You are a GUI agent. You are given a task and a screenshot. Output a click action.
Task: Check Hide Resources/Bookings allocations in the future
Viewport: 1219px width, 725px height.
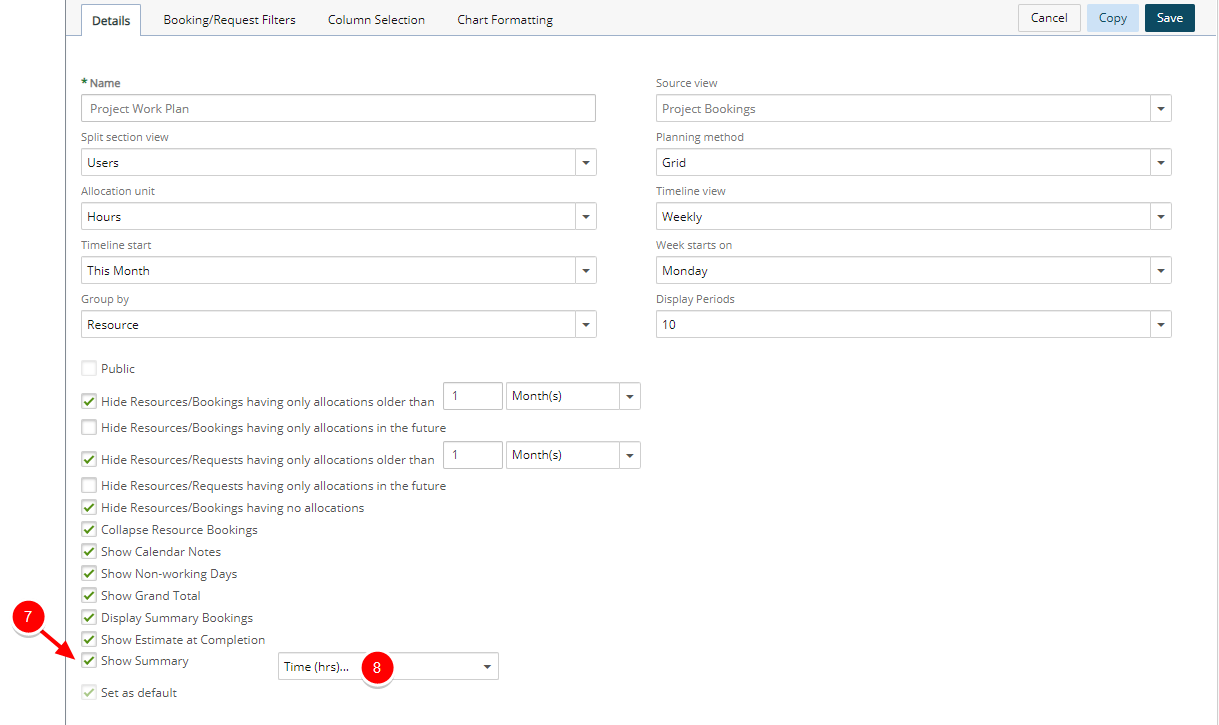(x=89, y=428)
